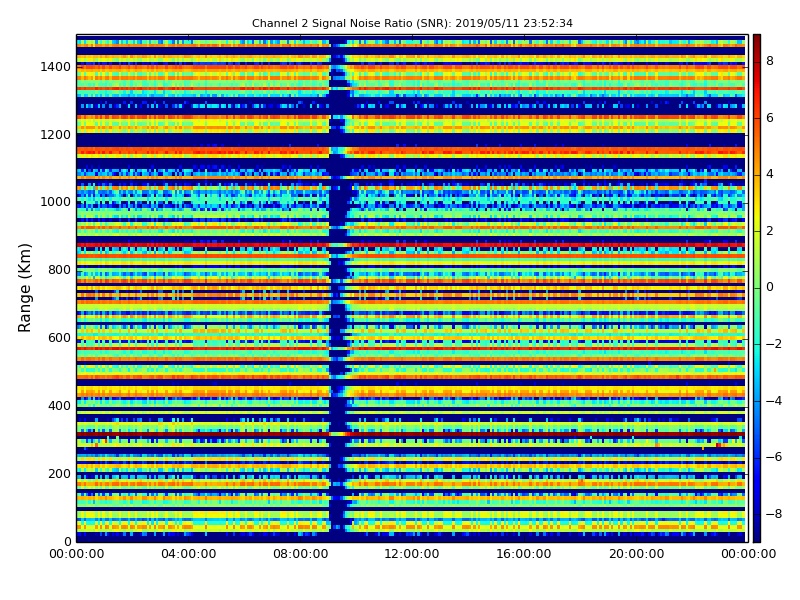Click the 16:00:00 time axis label
Viewport: 800px width, 600px height.
(x=524, y=554)
